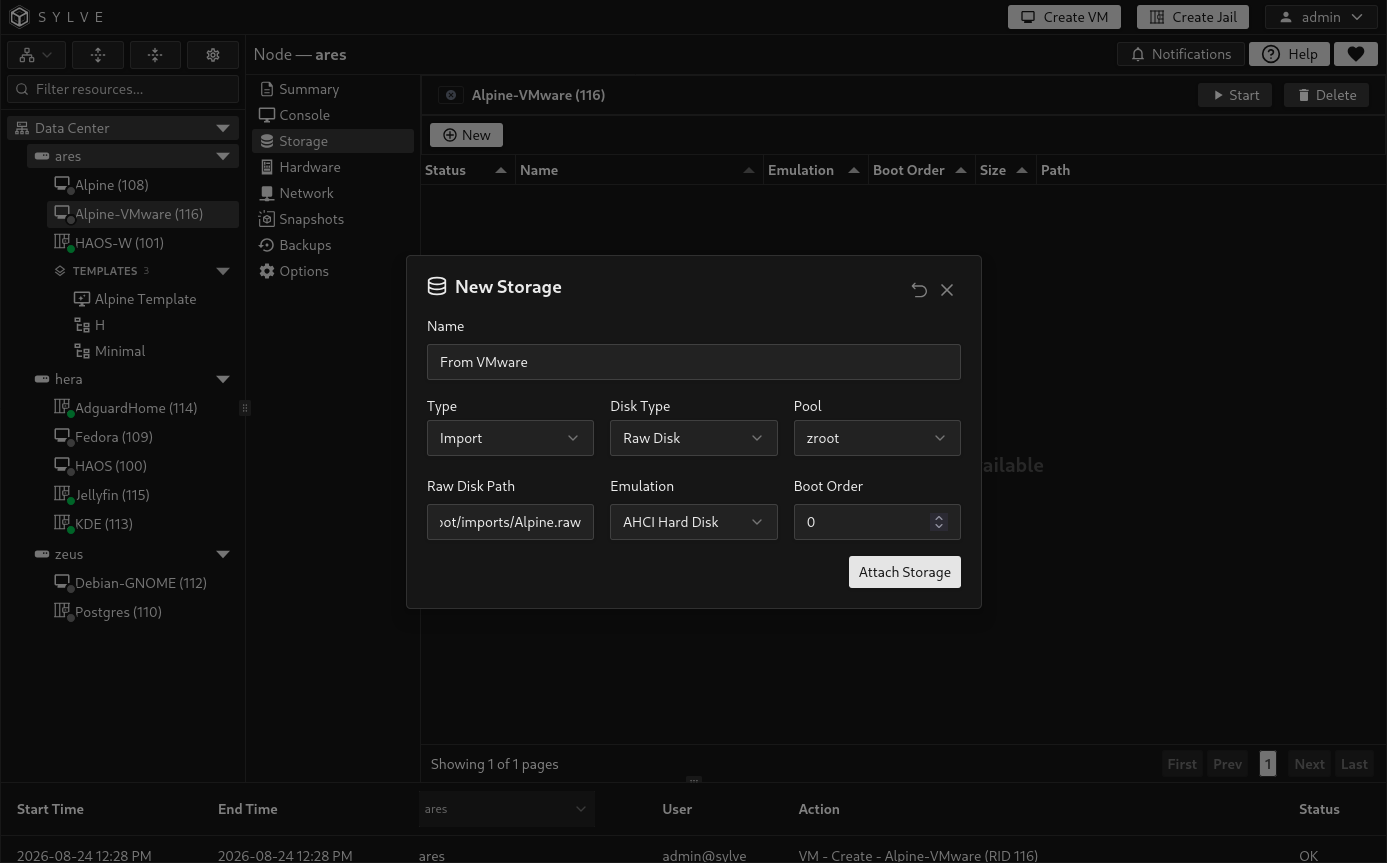Image resolution: width=1387 pixels, height=863 pixels.
Task: Click the sidebar resize handle
Action: point(244,408)
